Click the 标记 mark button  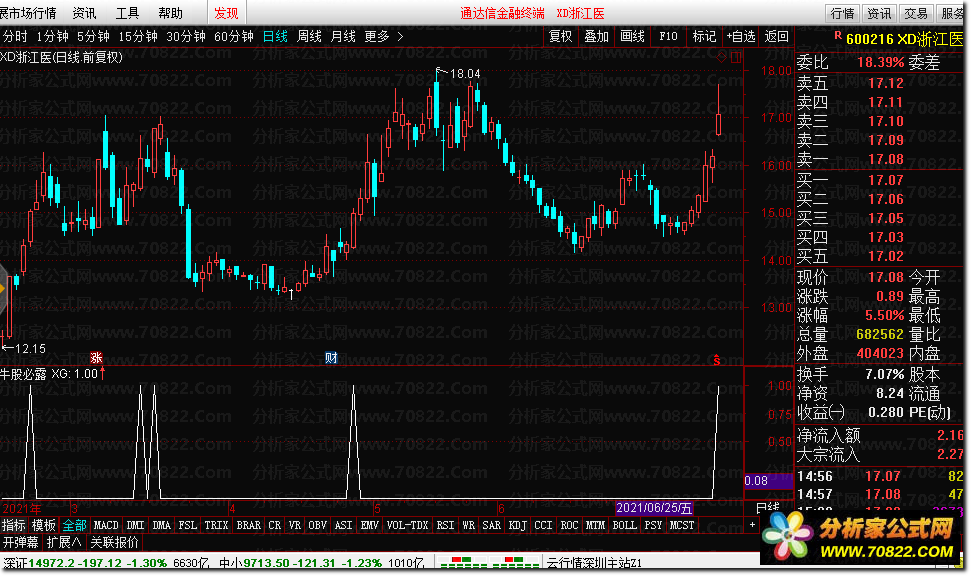point(704,37)
